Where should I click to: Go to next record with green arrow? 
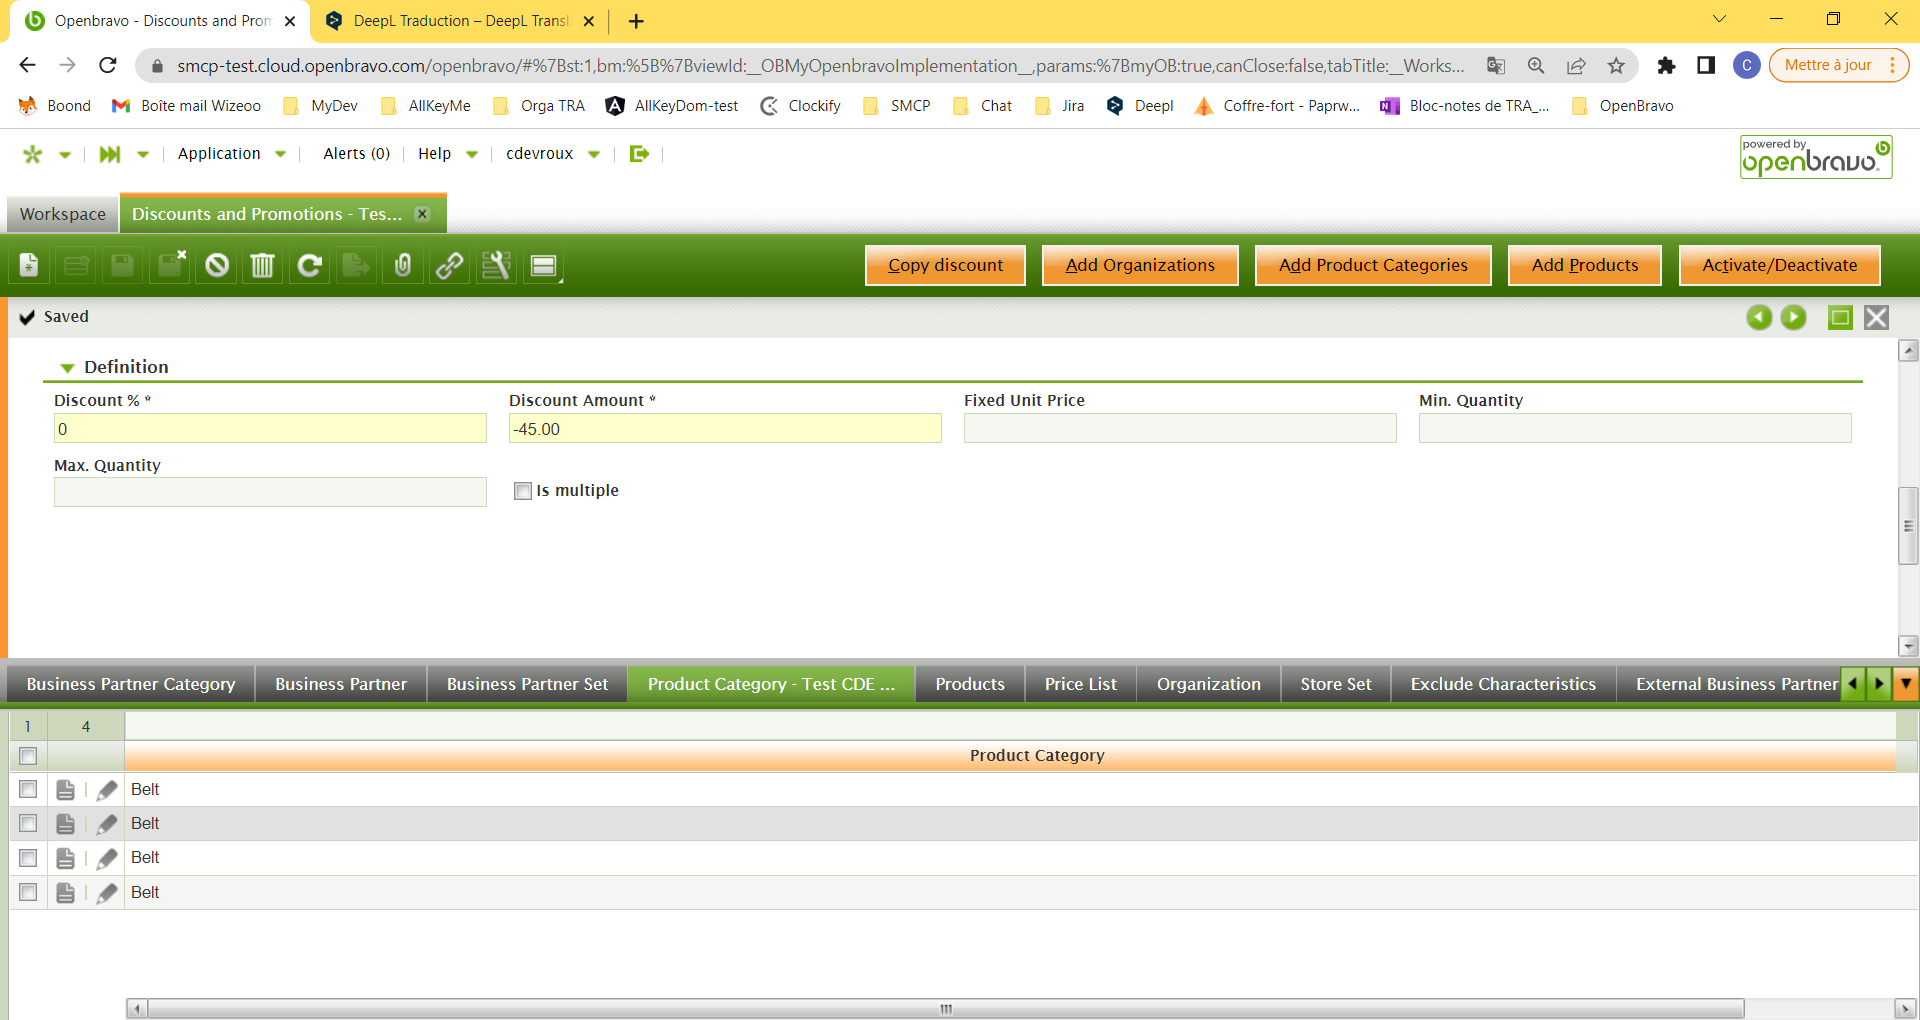1793,317
